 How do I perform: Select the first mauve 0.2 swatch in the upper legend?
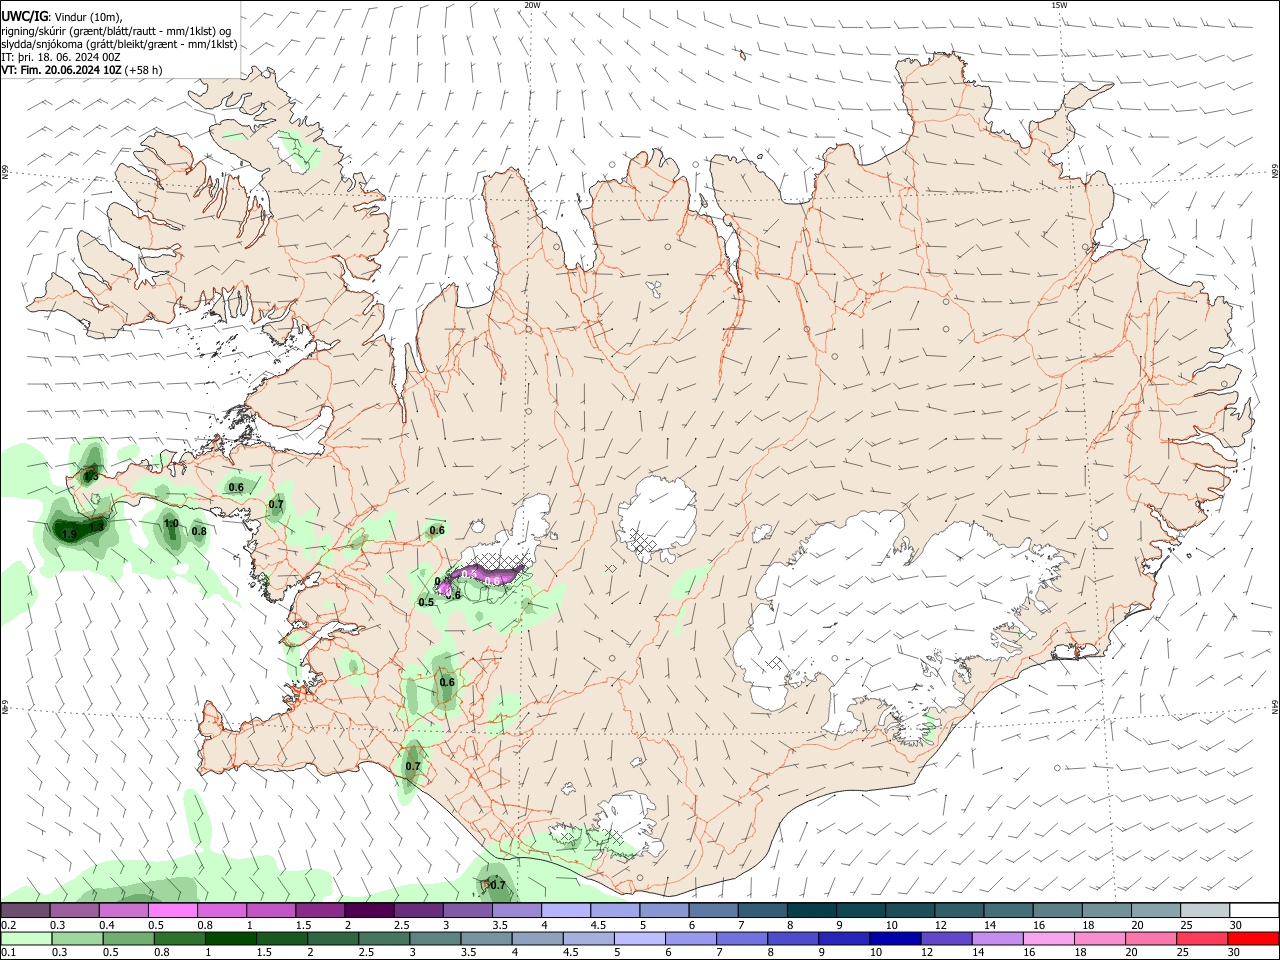pos(25,911)
